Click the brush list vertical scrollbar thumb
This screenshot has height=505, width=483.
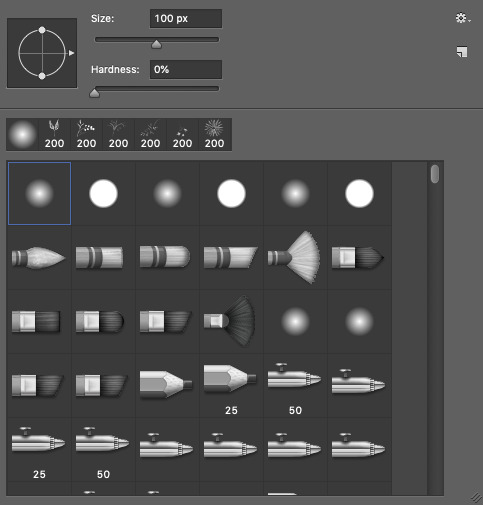(x=435, y=174)
